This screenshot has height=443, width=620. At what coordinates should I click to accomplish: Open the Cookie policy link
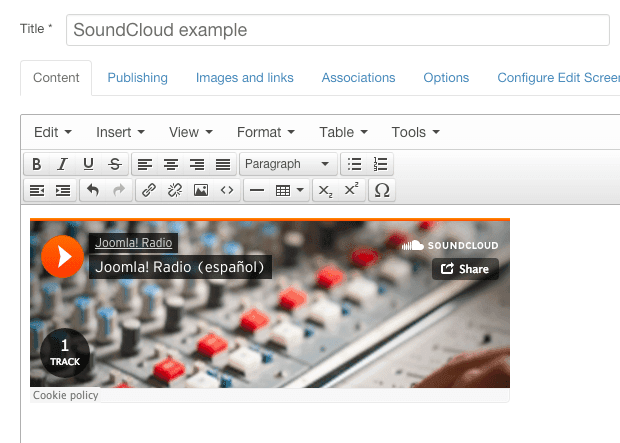click(x=66, y=395)
